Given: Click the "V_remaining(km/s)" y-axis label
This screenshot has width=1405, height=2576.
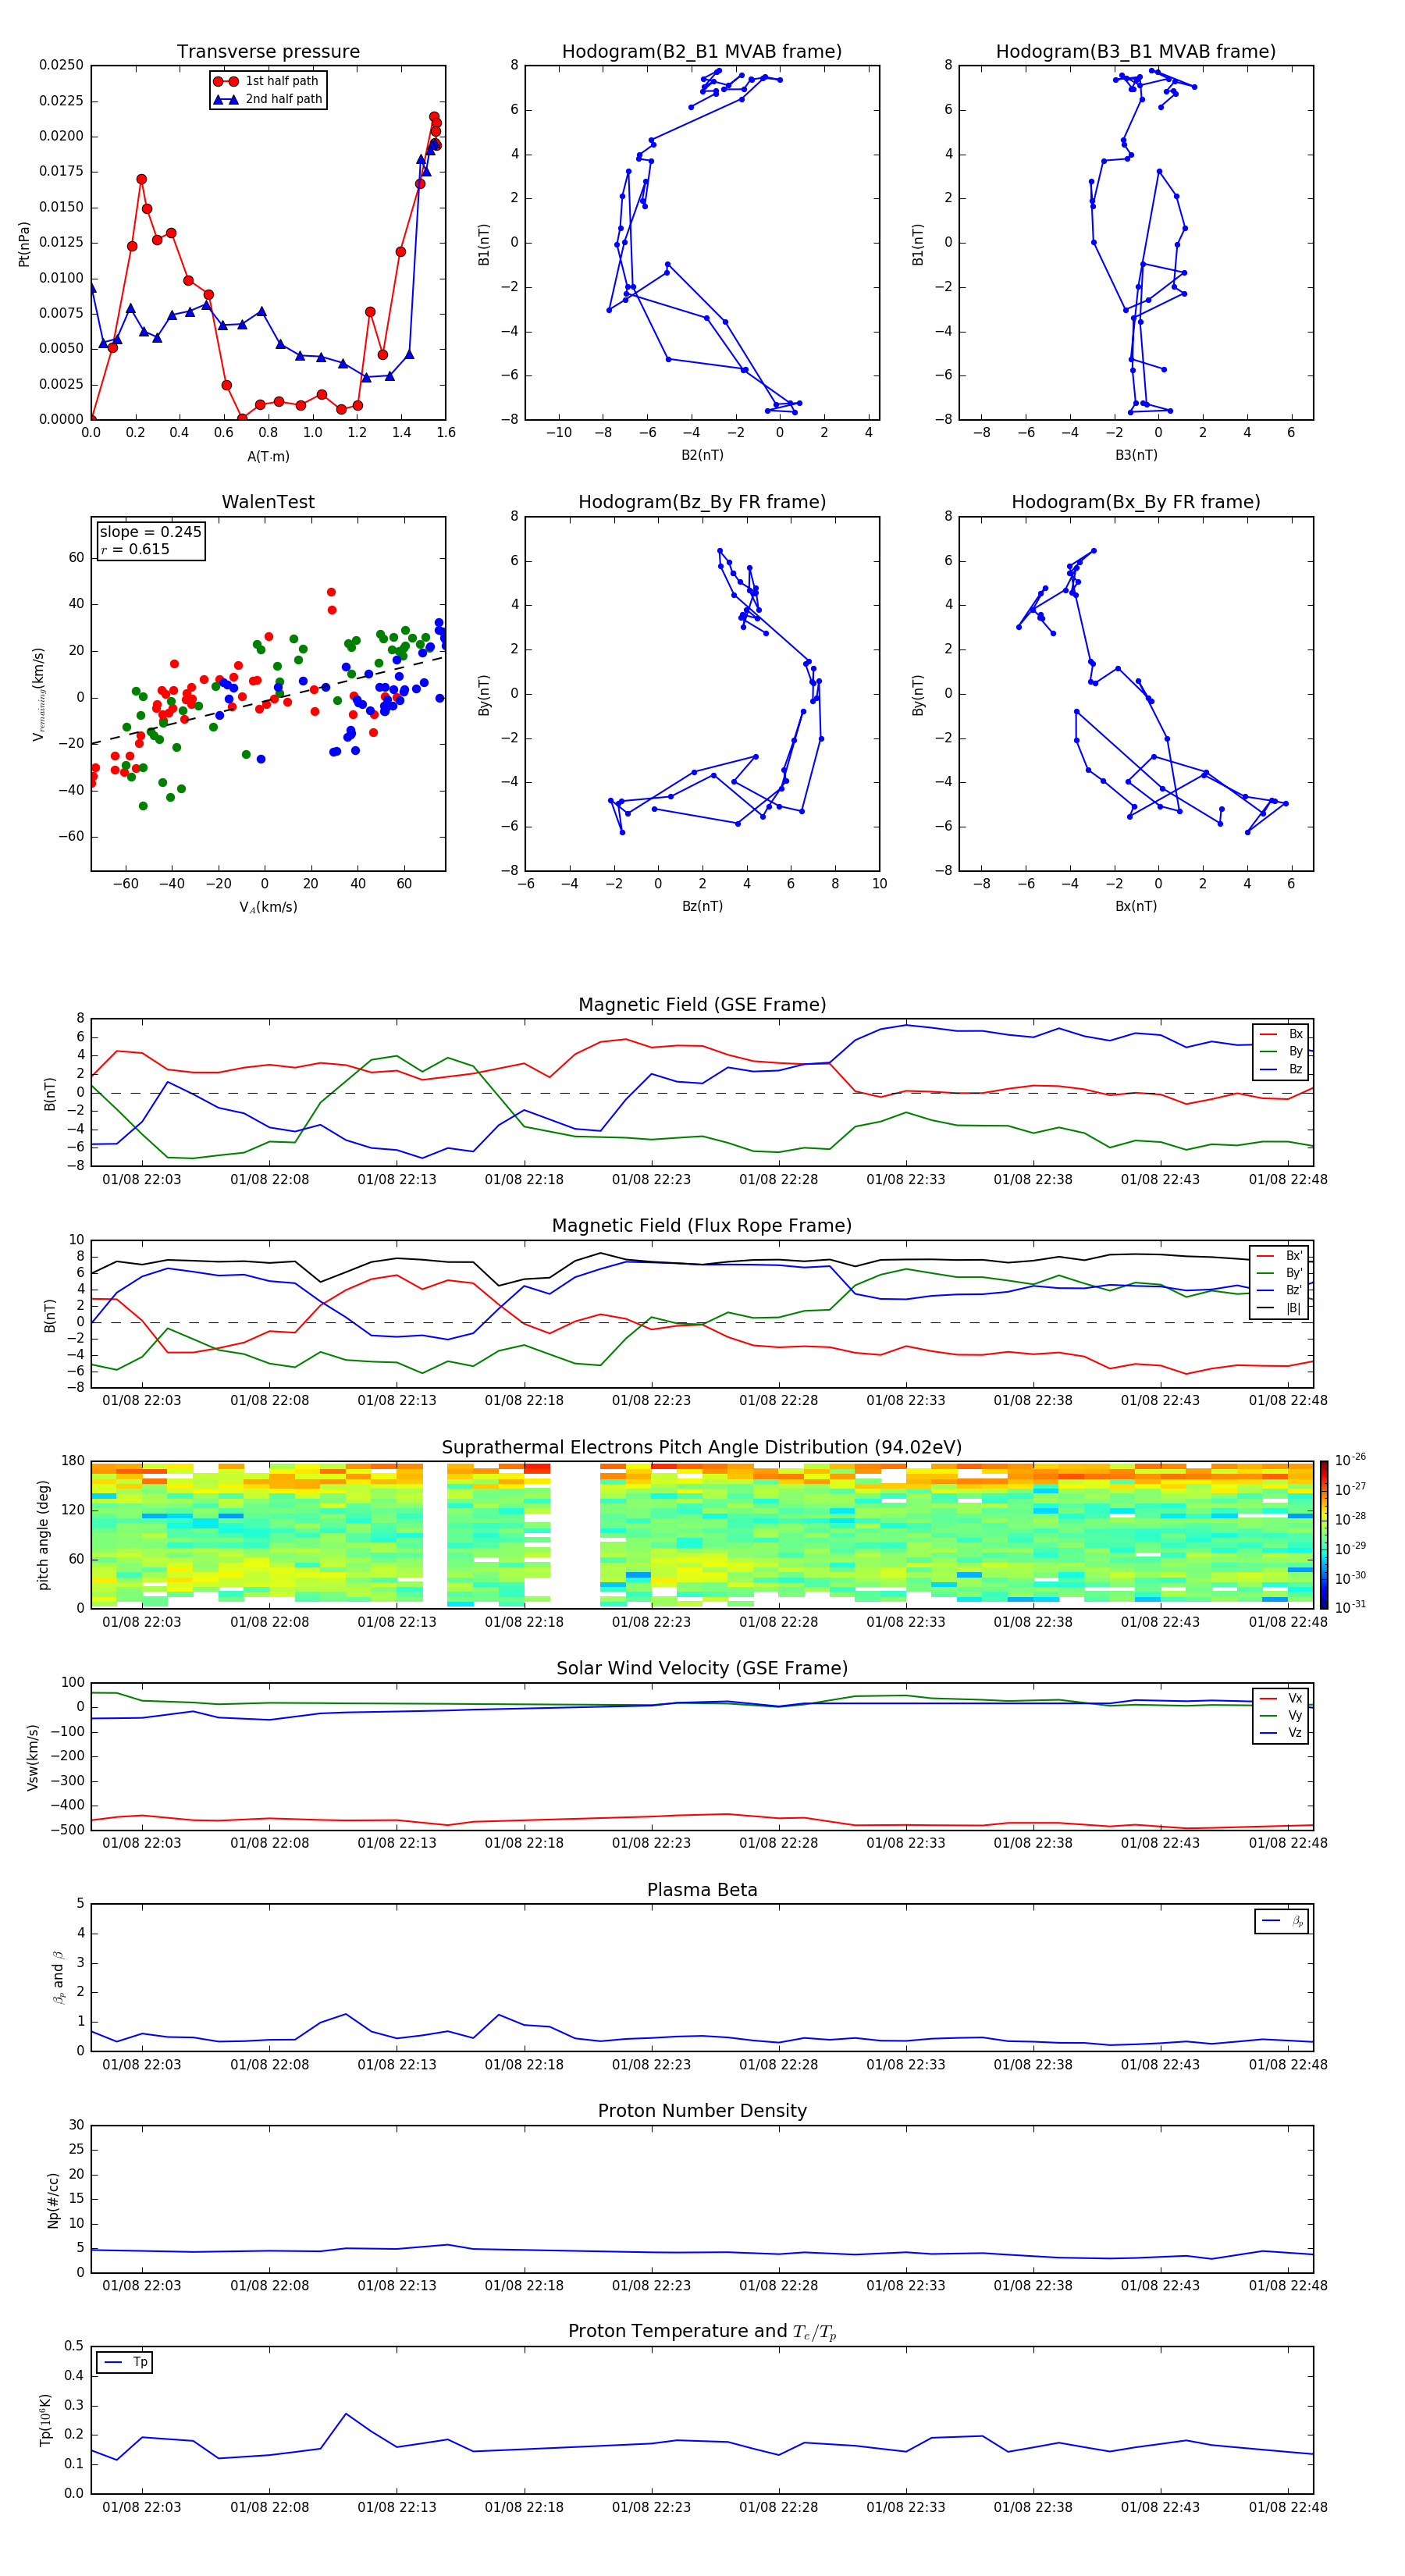Looking at the screenshot, I should pyautogui.click(x=38, y=694).
